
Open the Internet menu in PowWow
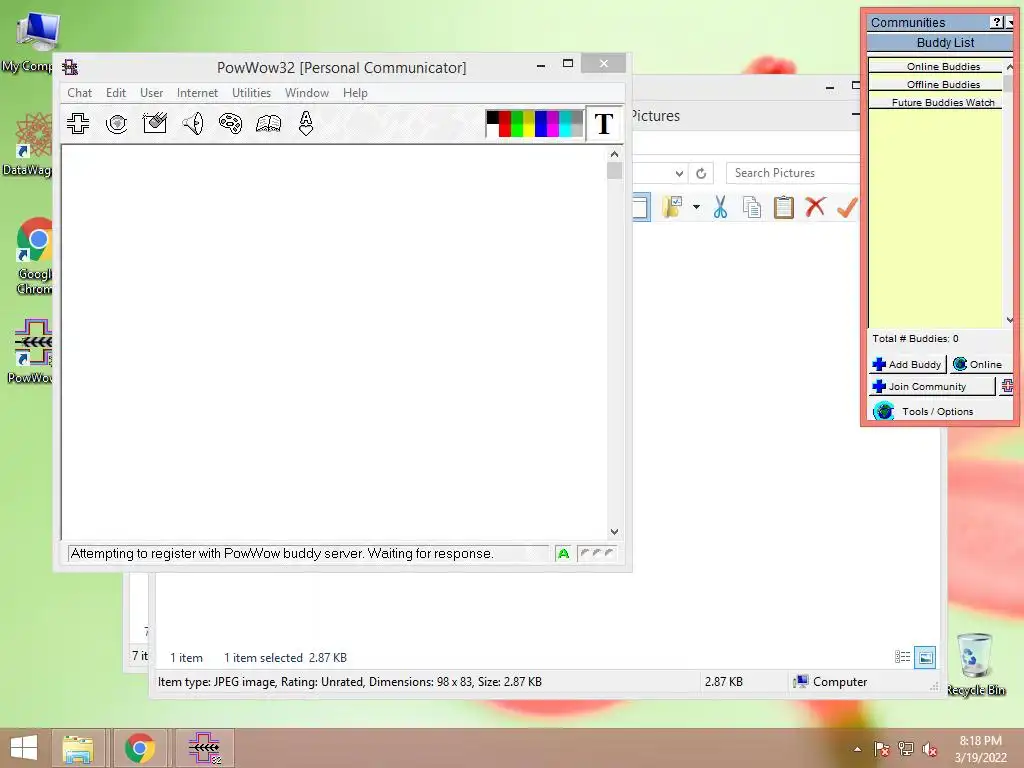pyautogui.click(x=197, y=93)
